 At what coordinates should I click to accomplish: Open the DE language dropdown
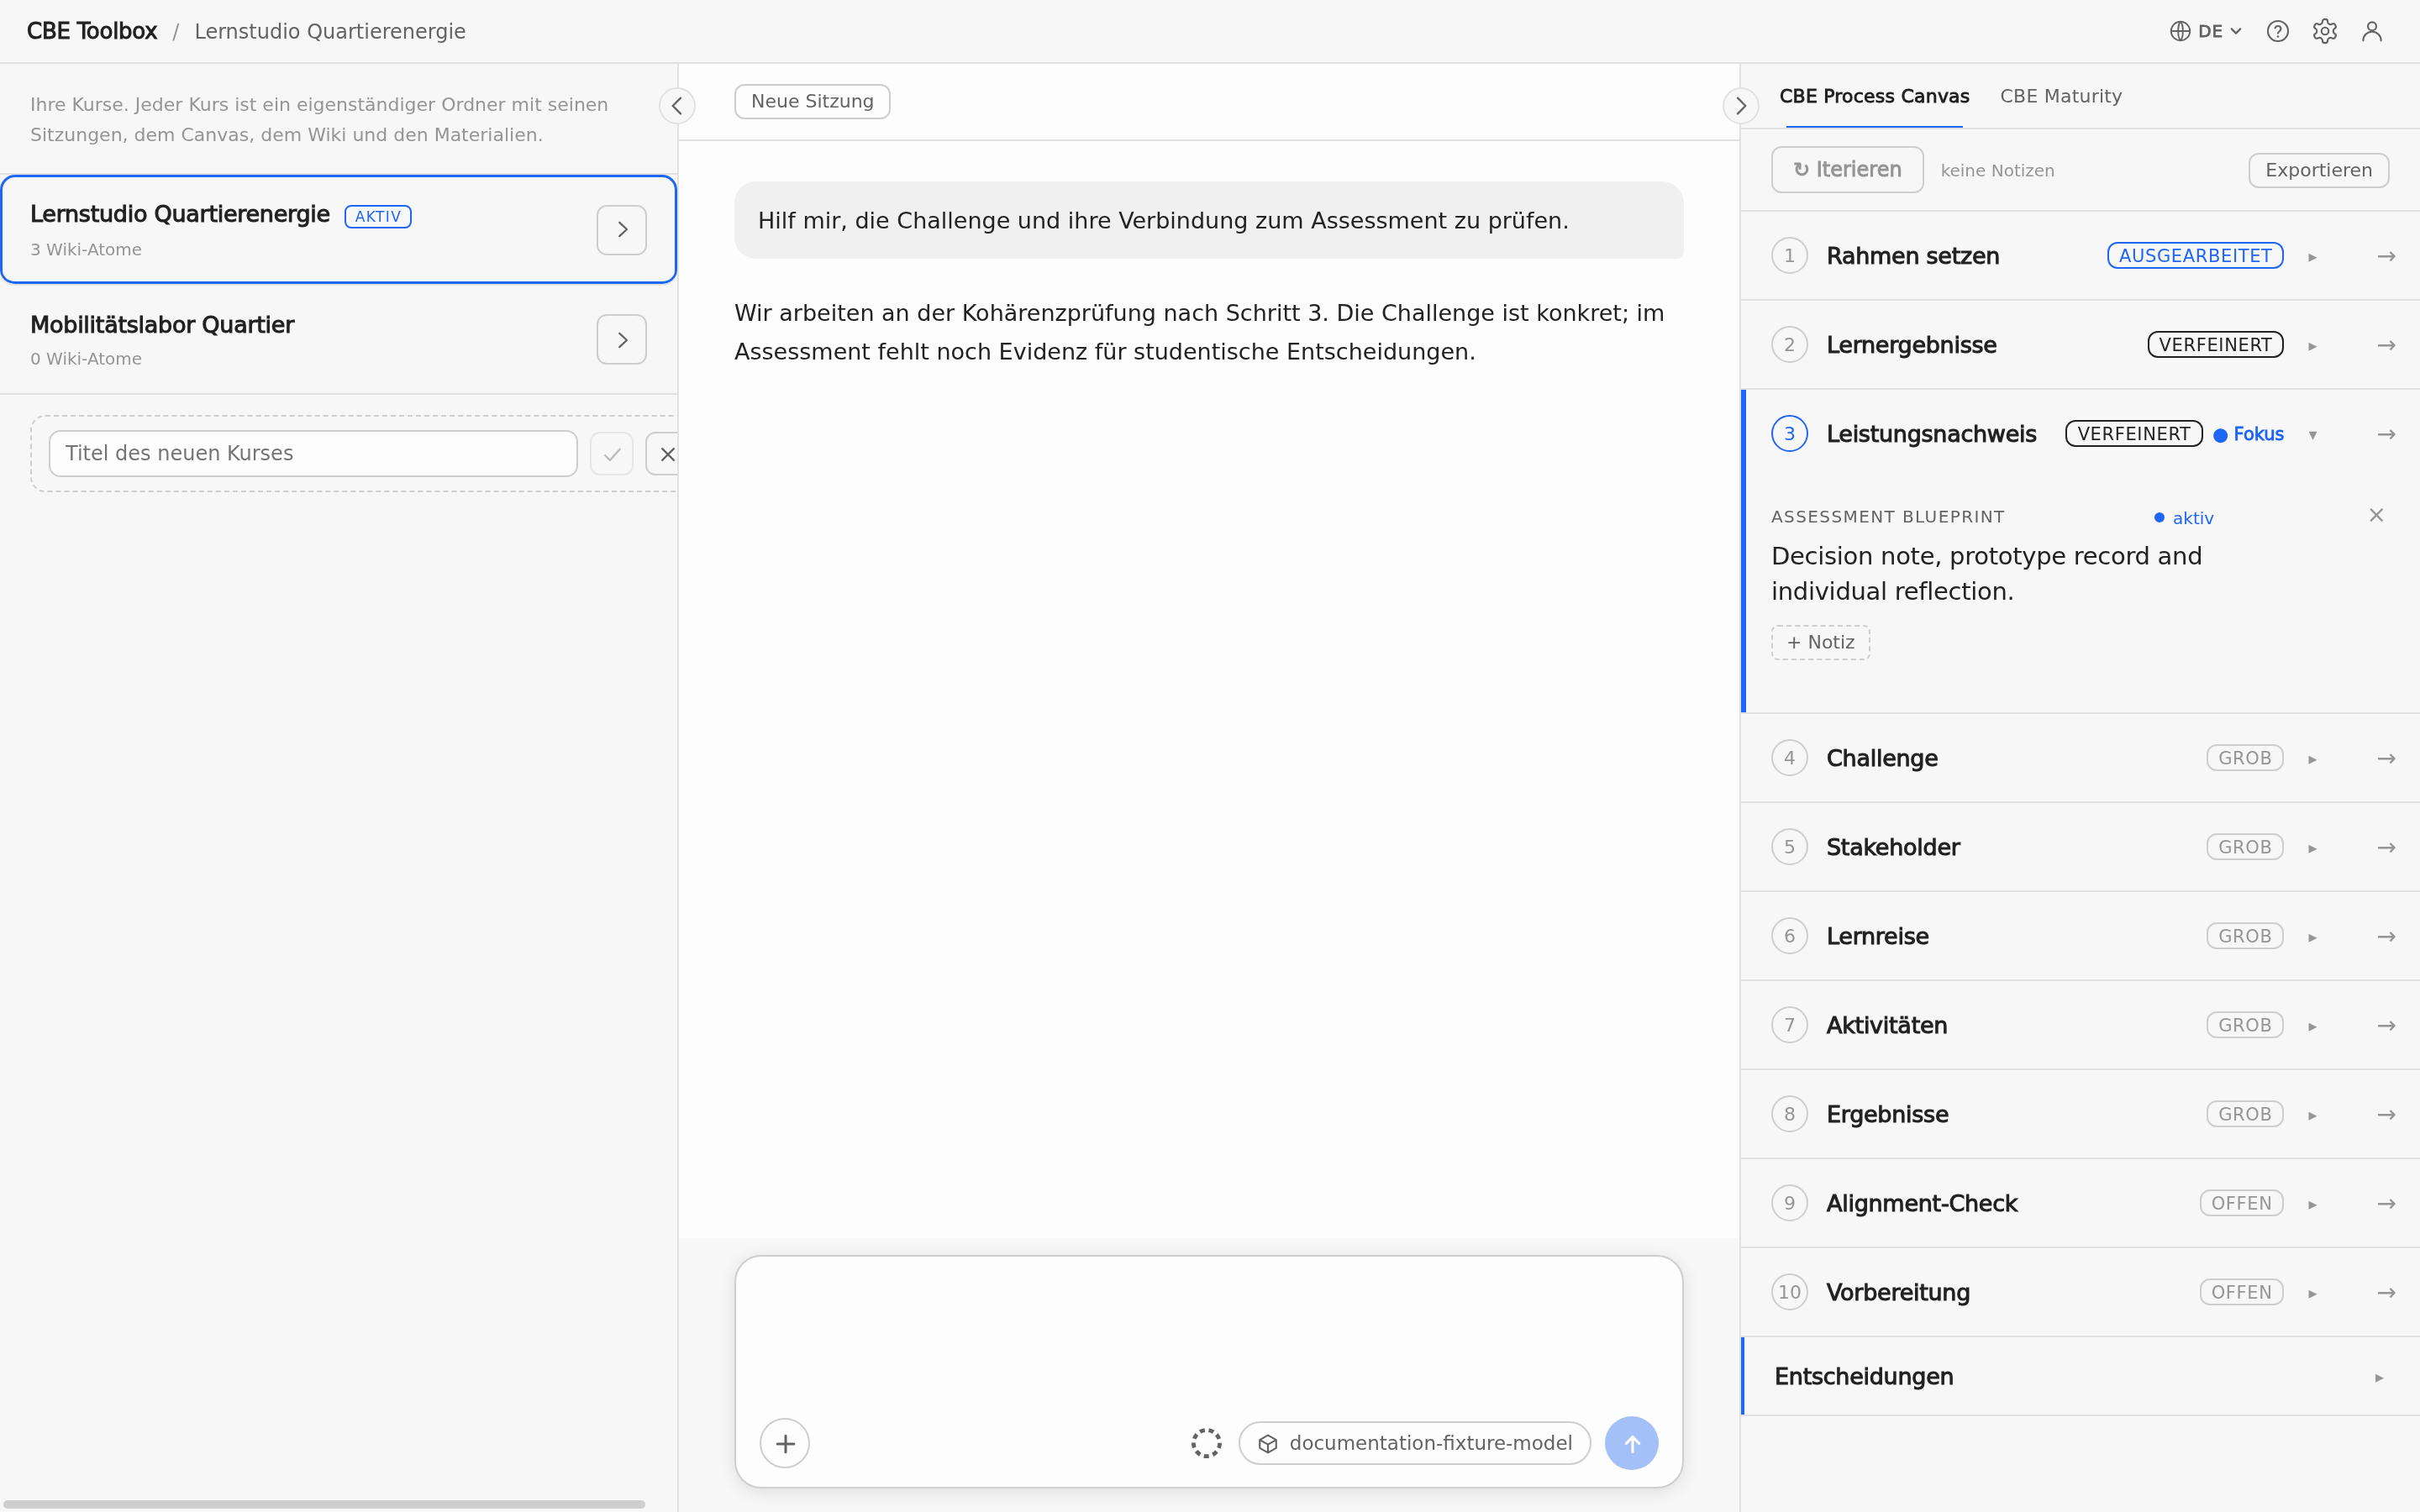pyautogui.click(x=2206, y=31)
